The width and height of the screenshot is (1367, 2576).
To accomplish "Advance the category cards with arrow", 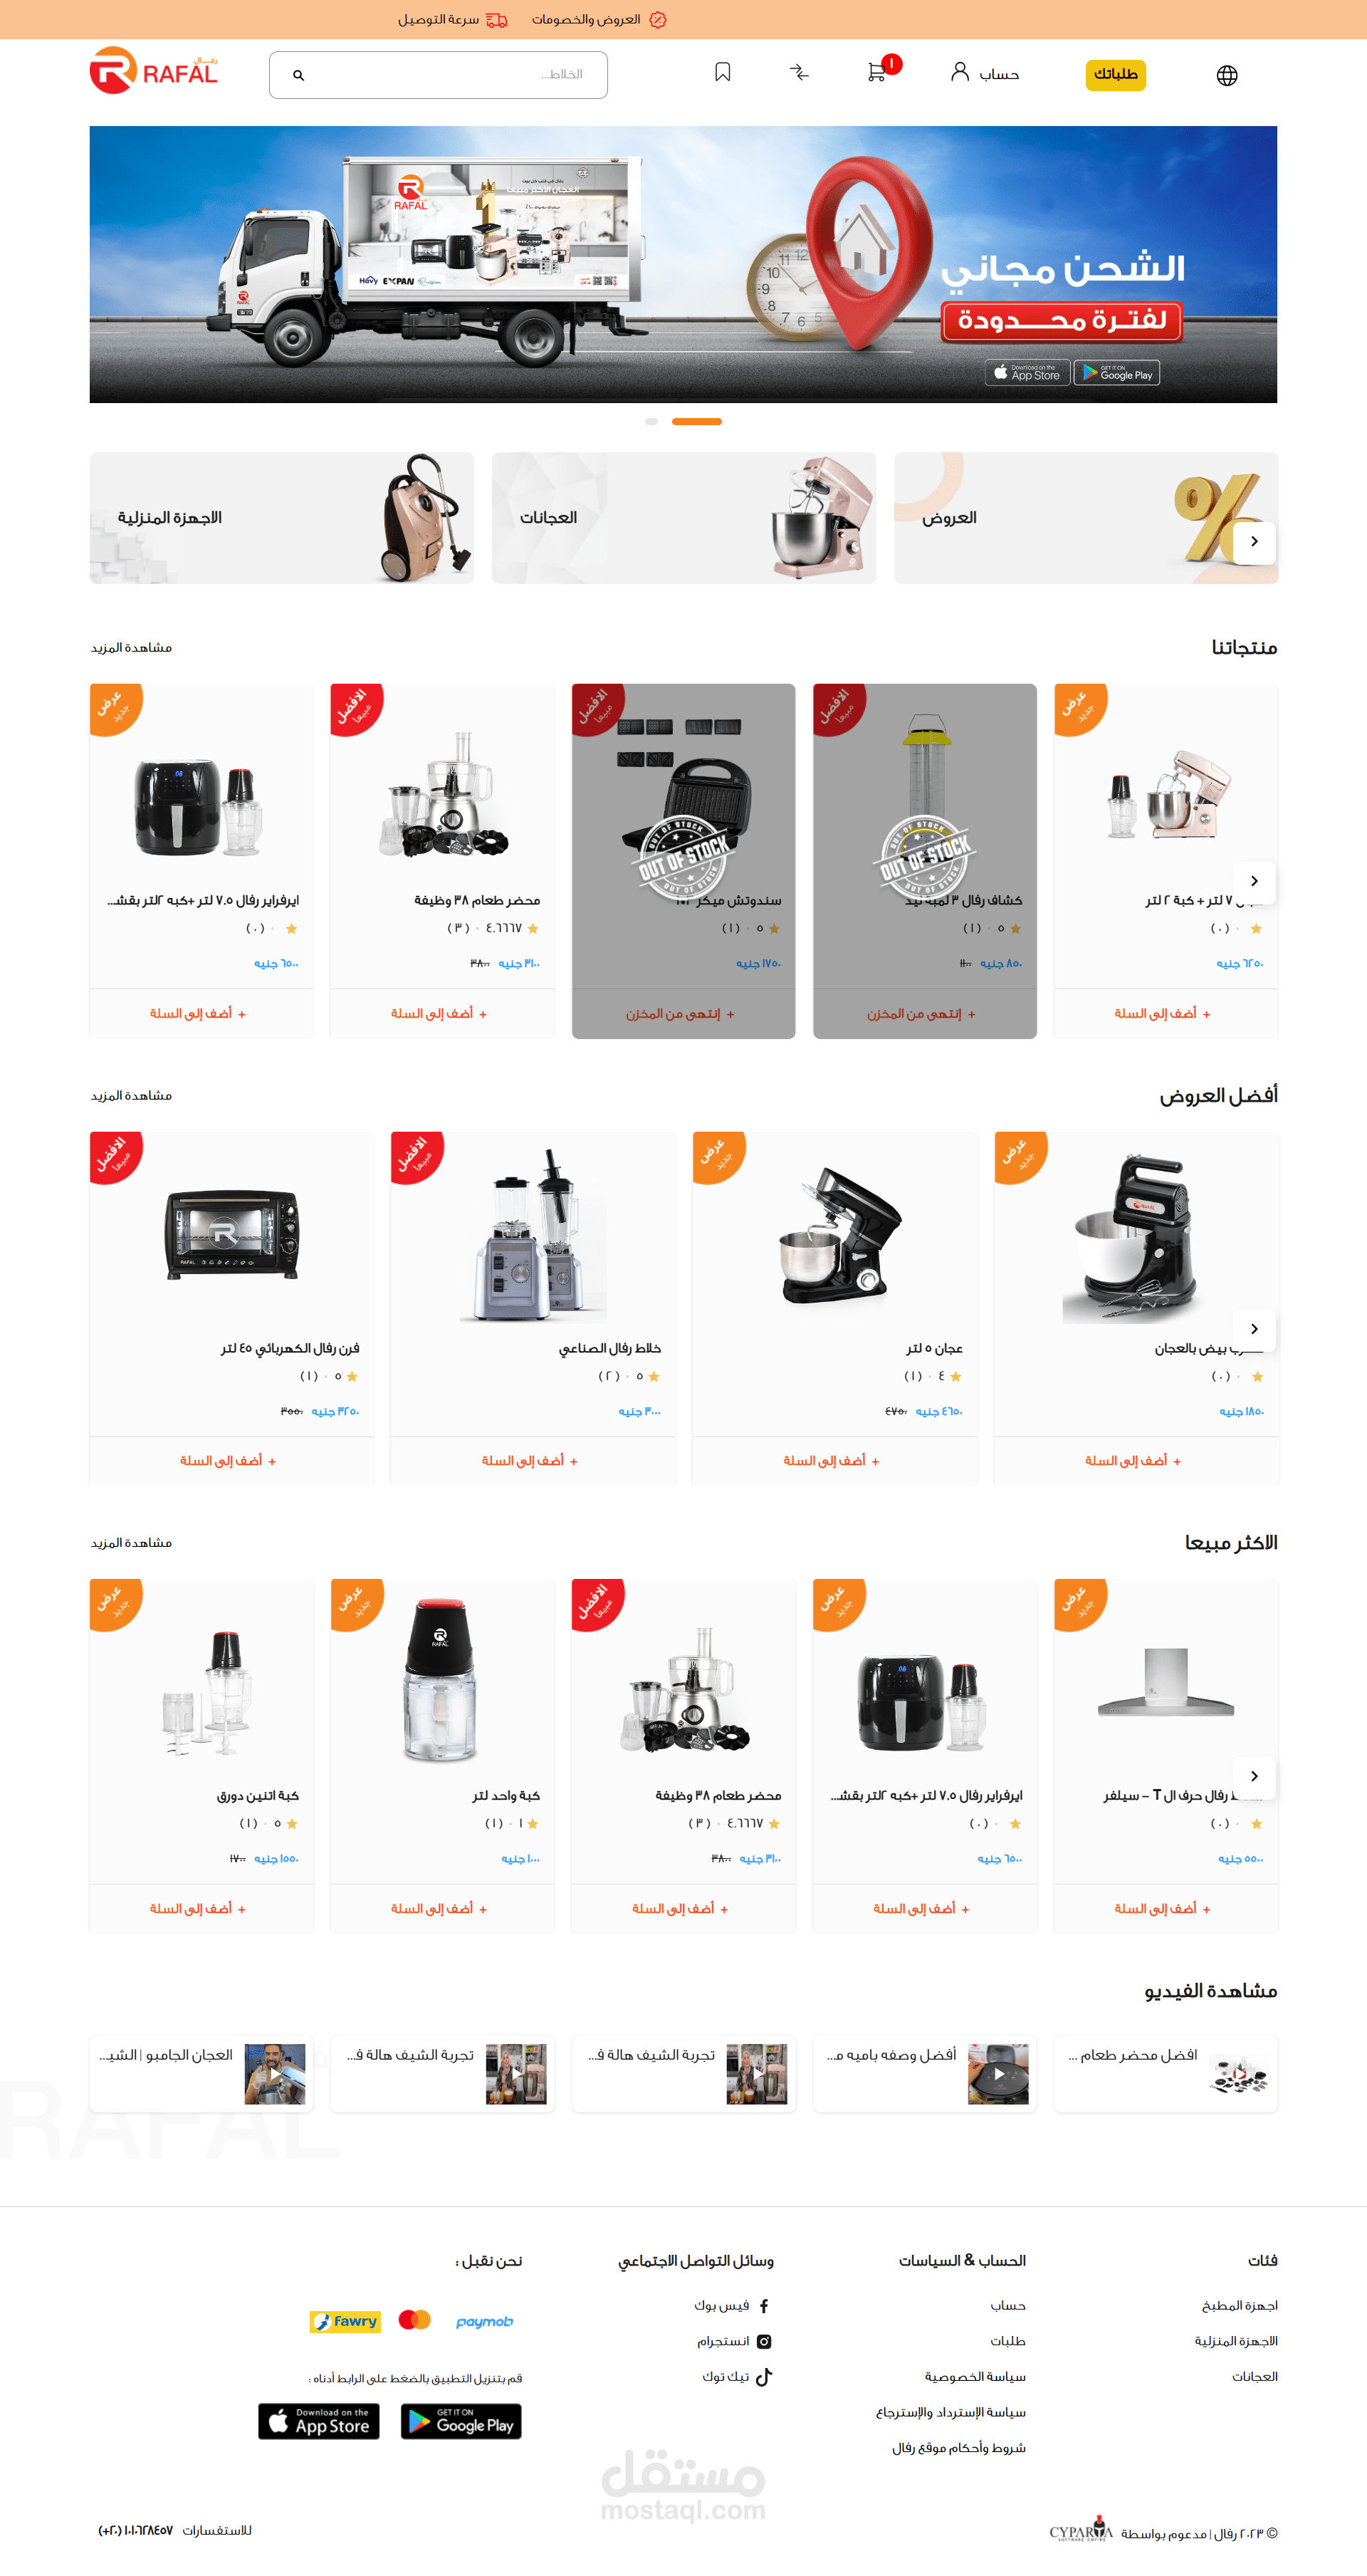I will click(1254, 542).
